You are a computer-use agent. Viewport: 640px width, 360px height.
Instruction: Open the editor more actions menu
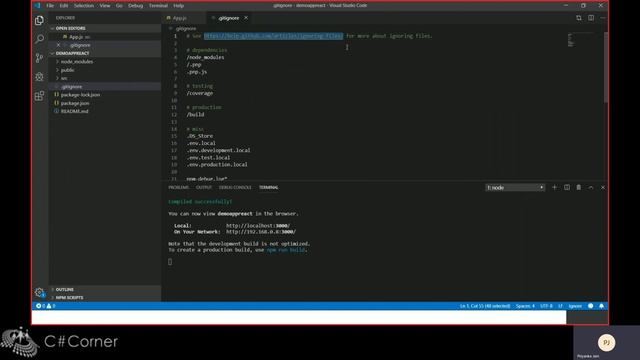click(x=602, y=18)
